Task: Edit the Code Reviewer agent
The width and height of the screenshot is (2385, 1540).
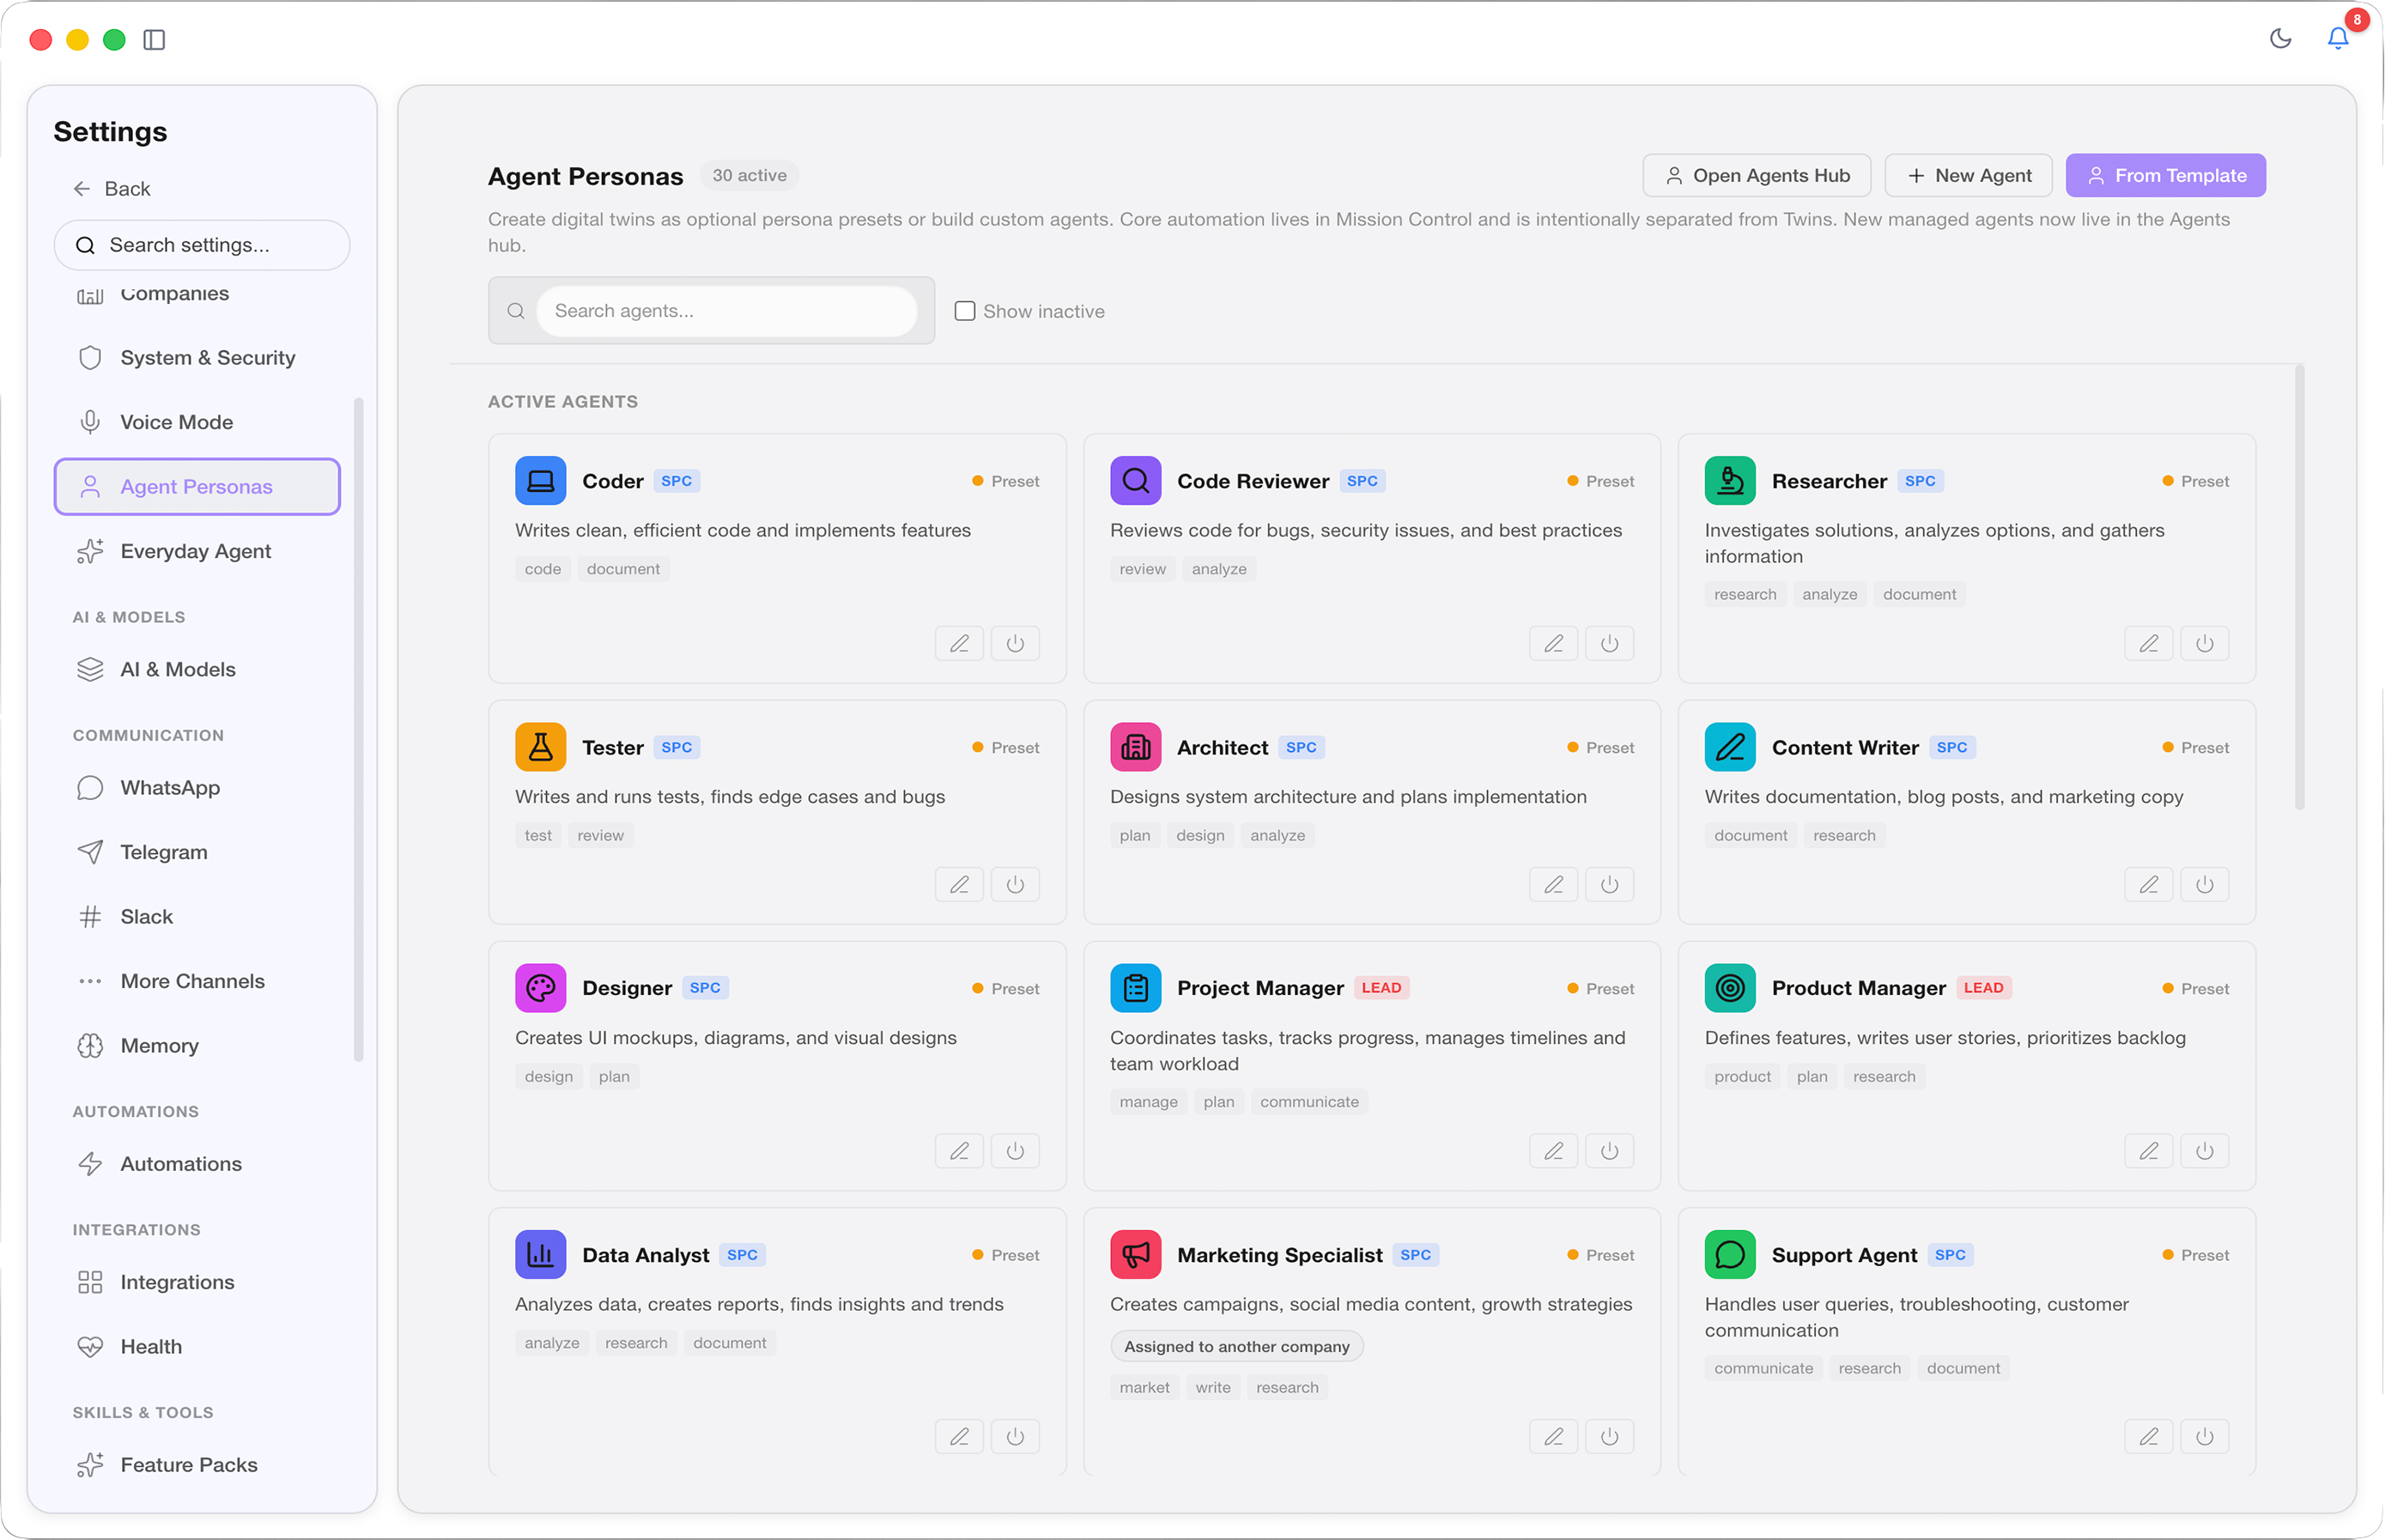Action: pos(1553,644)
